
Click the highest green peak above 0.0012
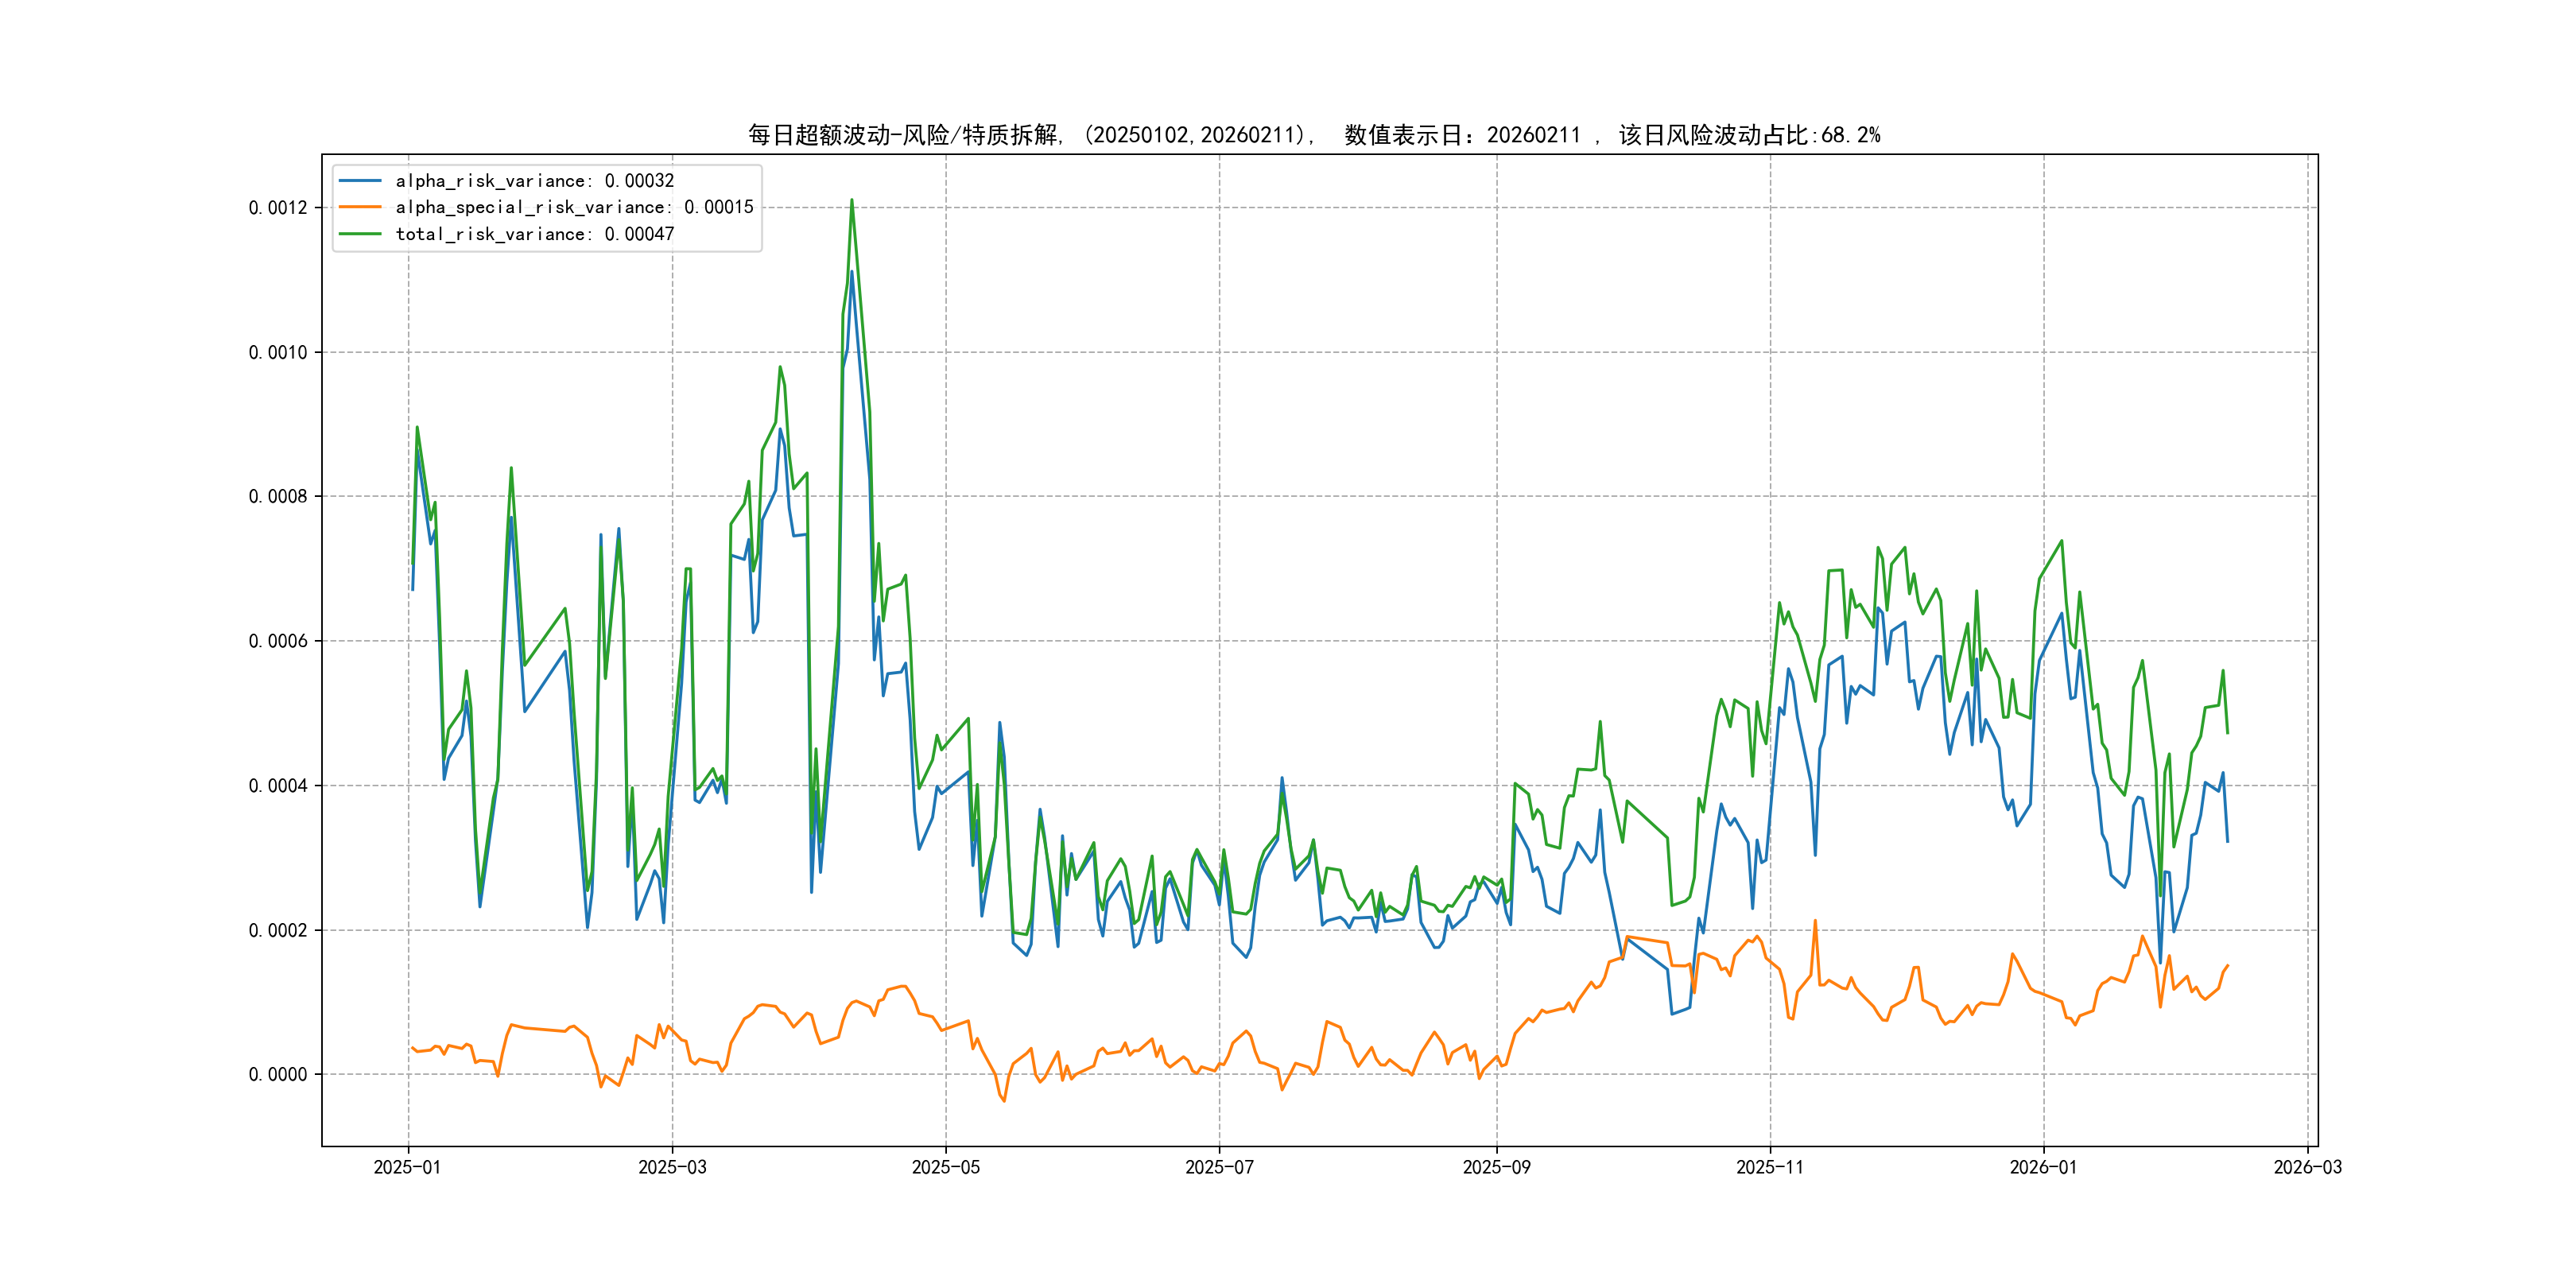pyautogui.click(x=852, y=201)
